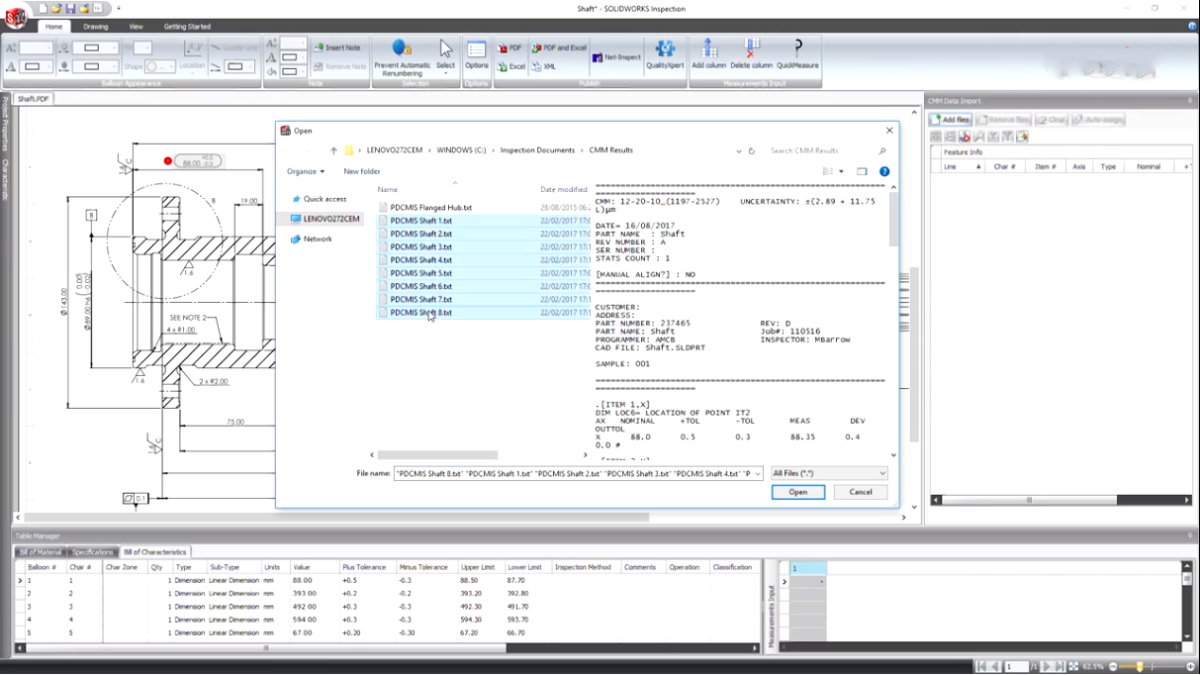Select file PDCMIS Shaft 4.txt
The height and width of the screenshot is (675, 1200).
[421, 260]
